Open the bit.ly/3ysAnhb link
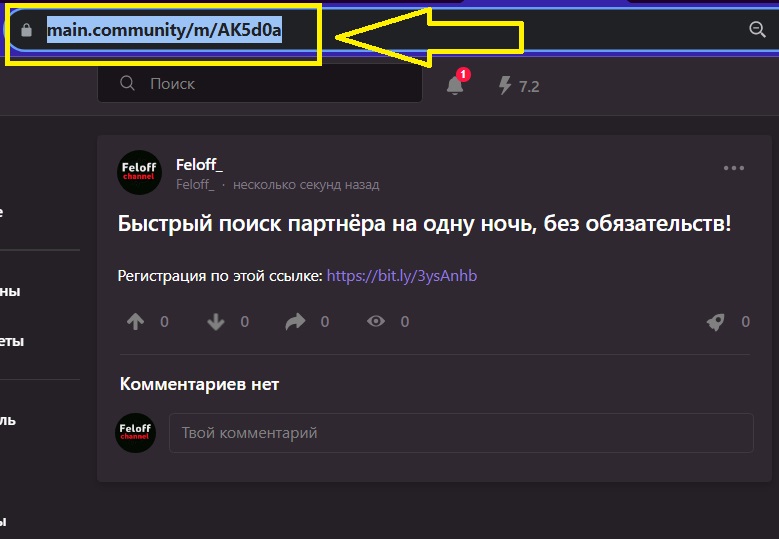779x539 pixels. click(402, 276)
